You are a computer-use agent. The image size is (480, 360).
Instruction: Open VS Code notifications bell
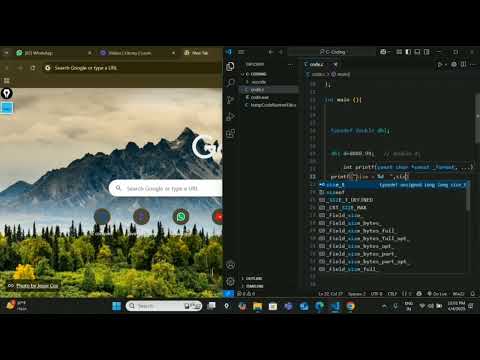(x=473, y=294)
